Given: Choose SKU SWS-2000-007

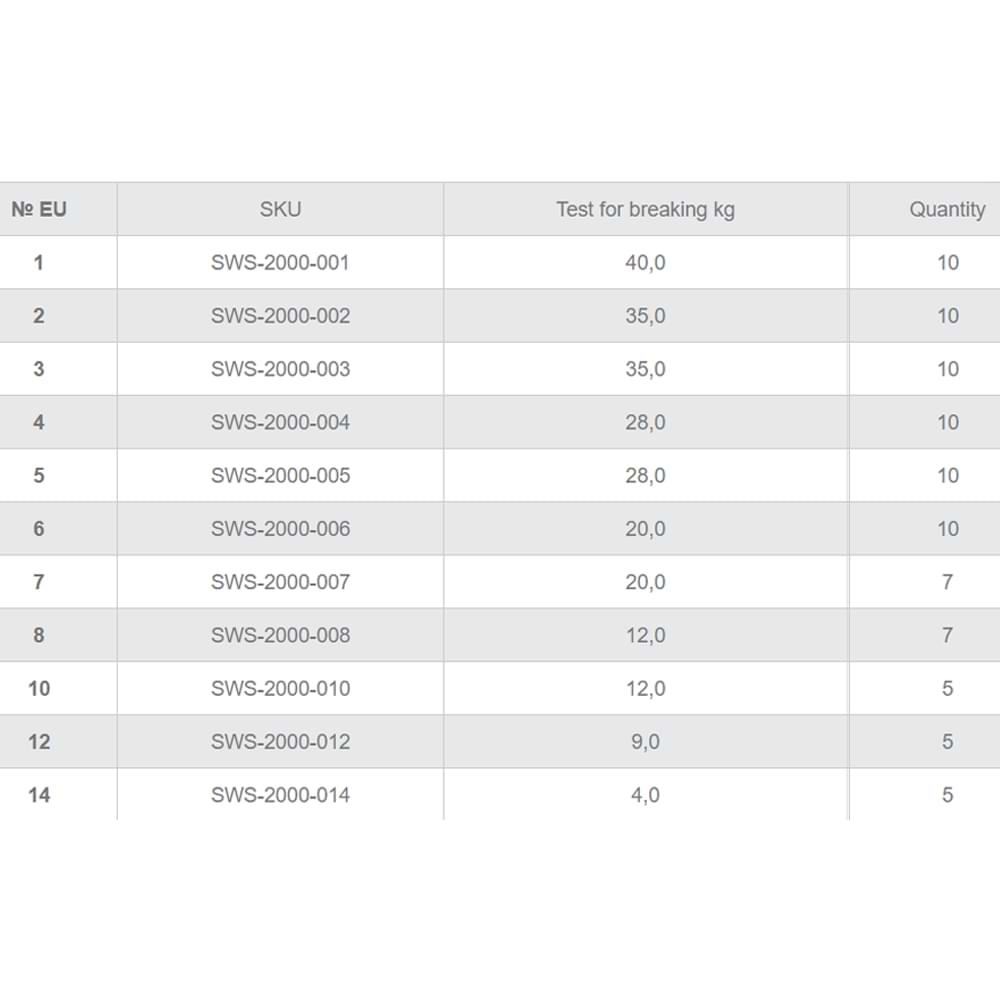Looking at the screenshot, I should click(280, 582).
